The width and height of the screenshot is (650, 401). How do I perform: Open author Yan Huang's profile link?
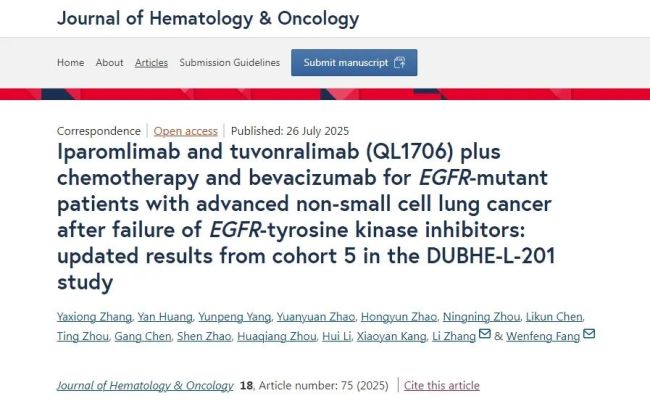(x=165, y=317)
